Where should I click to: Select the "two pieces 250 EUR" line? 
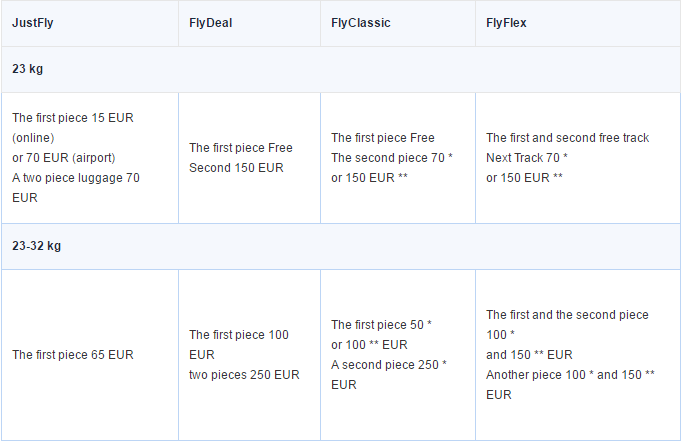(x=244, y=375)
